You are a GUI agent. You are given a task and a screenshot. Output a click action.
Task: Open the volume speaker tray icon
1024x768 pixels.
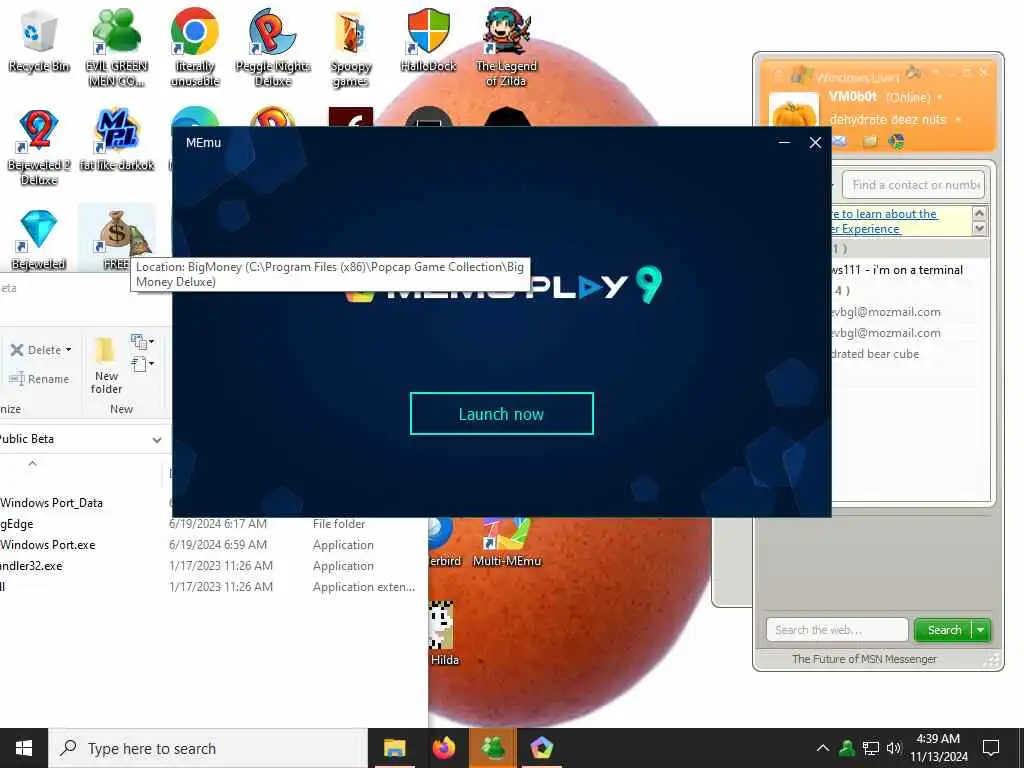pyautogui.click(x=894, y=748)
